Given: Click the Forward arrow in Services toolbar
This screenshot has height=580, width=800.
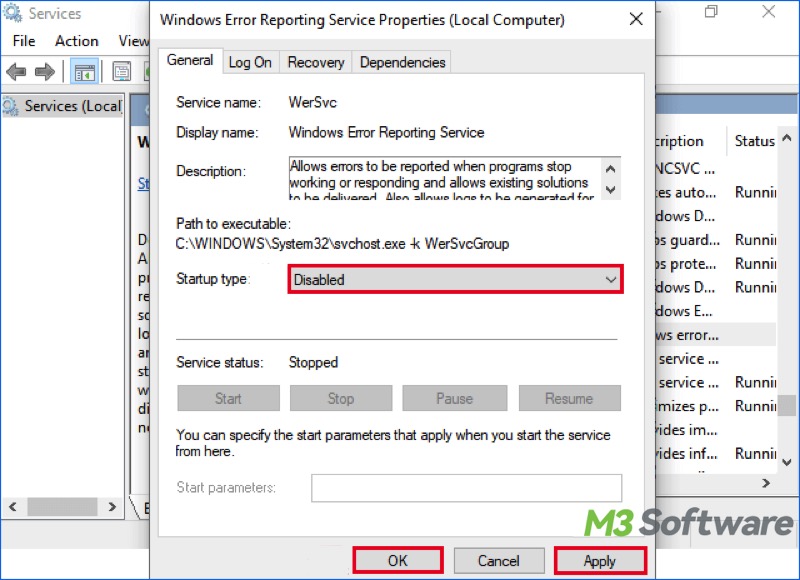Looking at the screenshot, I should 45,71.
